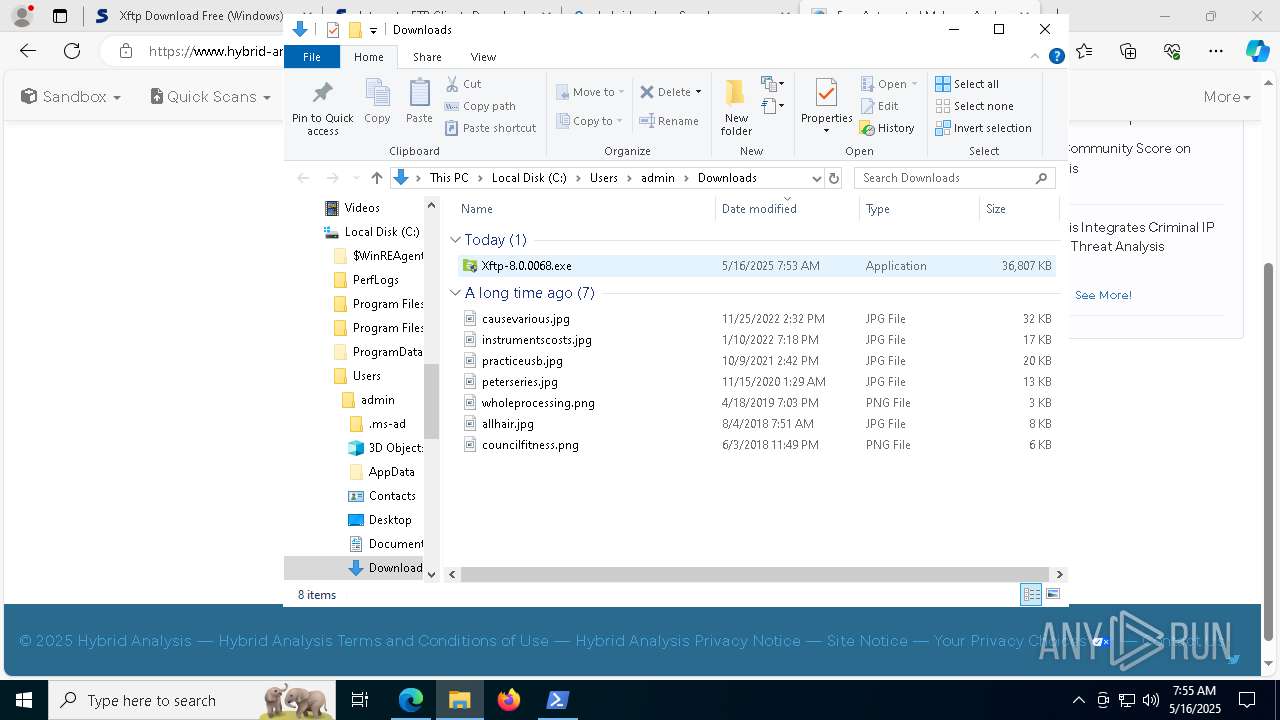
Task: Open Site Notice link in footer
Action: tap(867, 641)
